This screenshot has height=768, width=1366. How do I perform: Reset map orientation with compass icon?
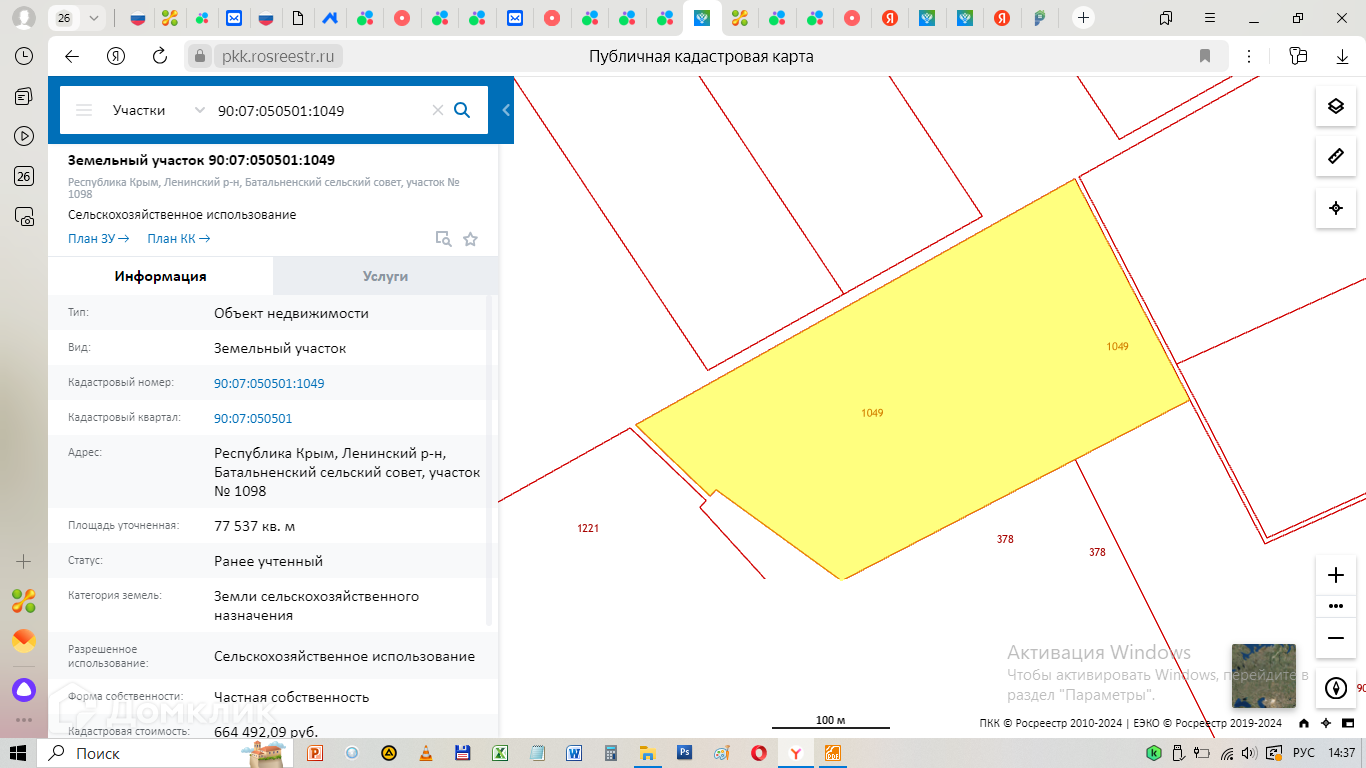(1335, 688)
